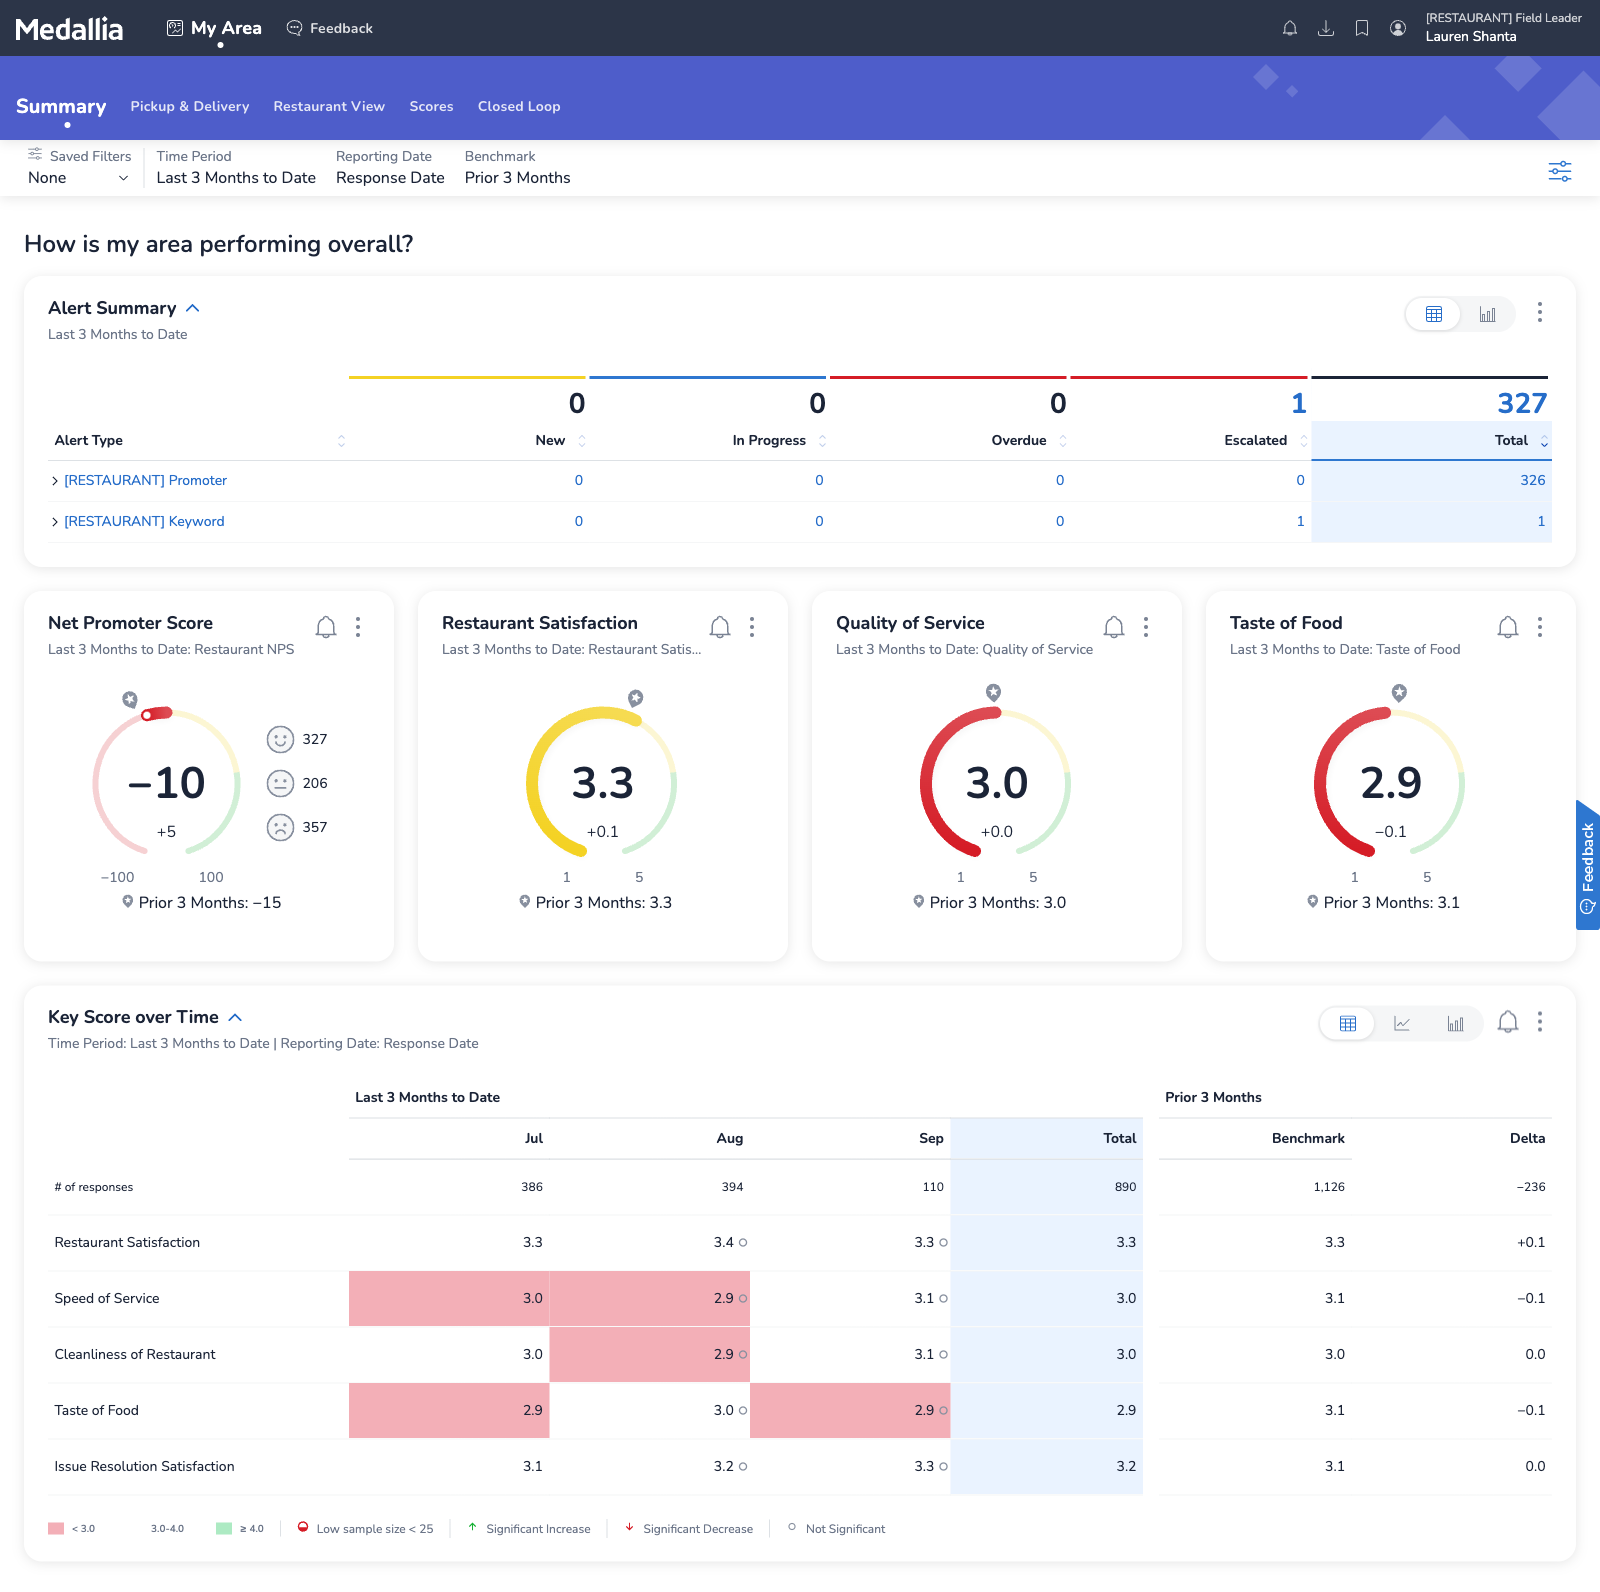Open Alert Summary more options menu
This screenshot has height=1592, width=1600.
[1540, 313]
